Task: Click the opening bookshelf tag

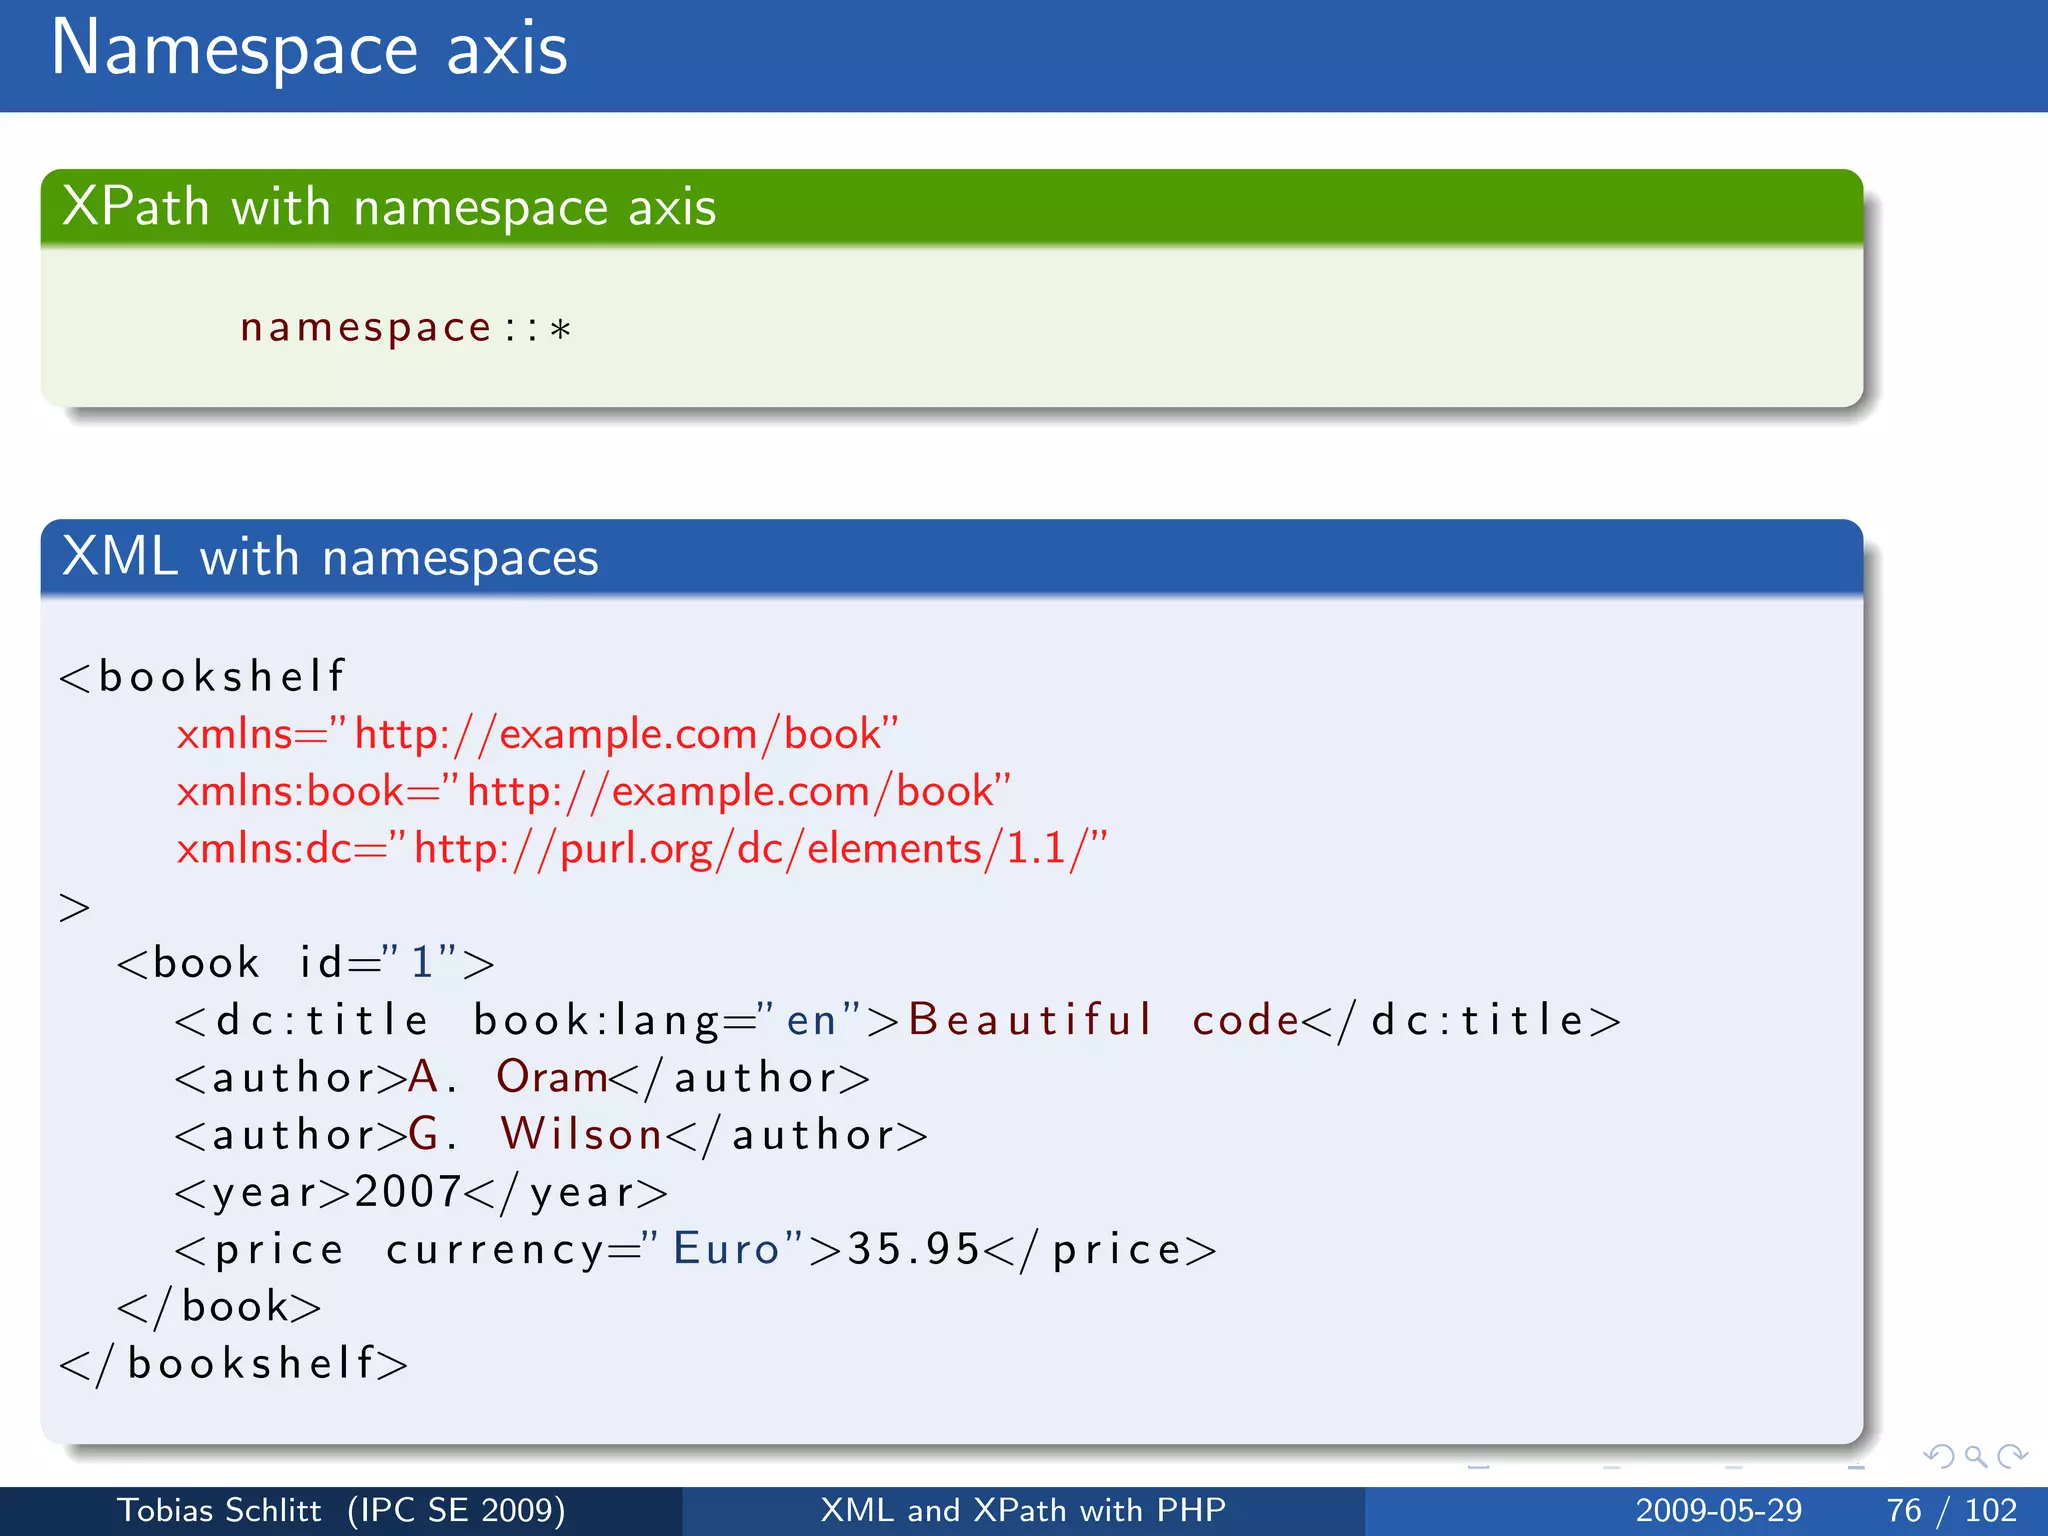Action: tap(203, 677)
